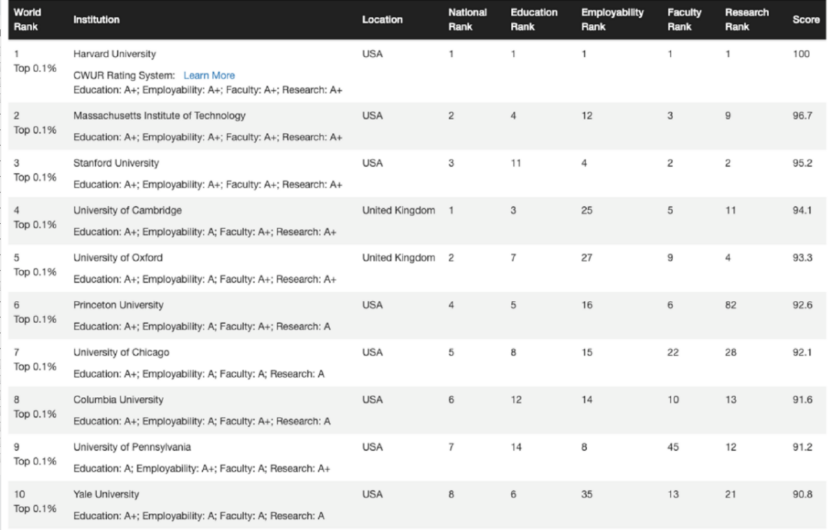831x530 pixels.
Task: Click Princeton's research rank 82
Action: (730, 305)
